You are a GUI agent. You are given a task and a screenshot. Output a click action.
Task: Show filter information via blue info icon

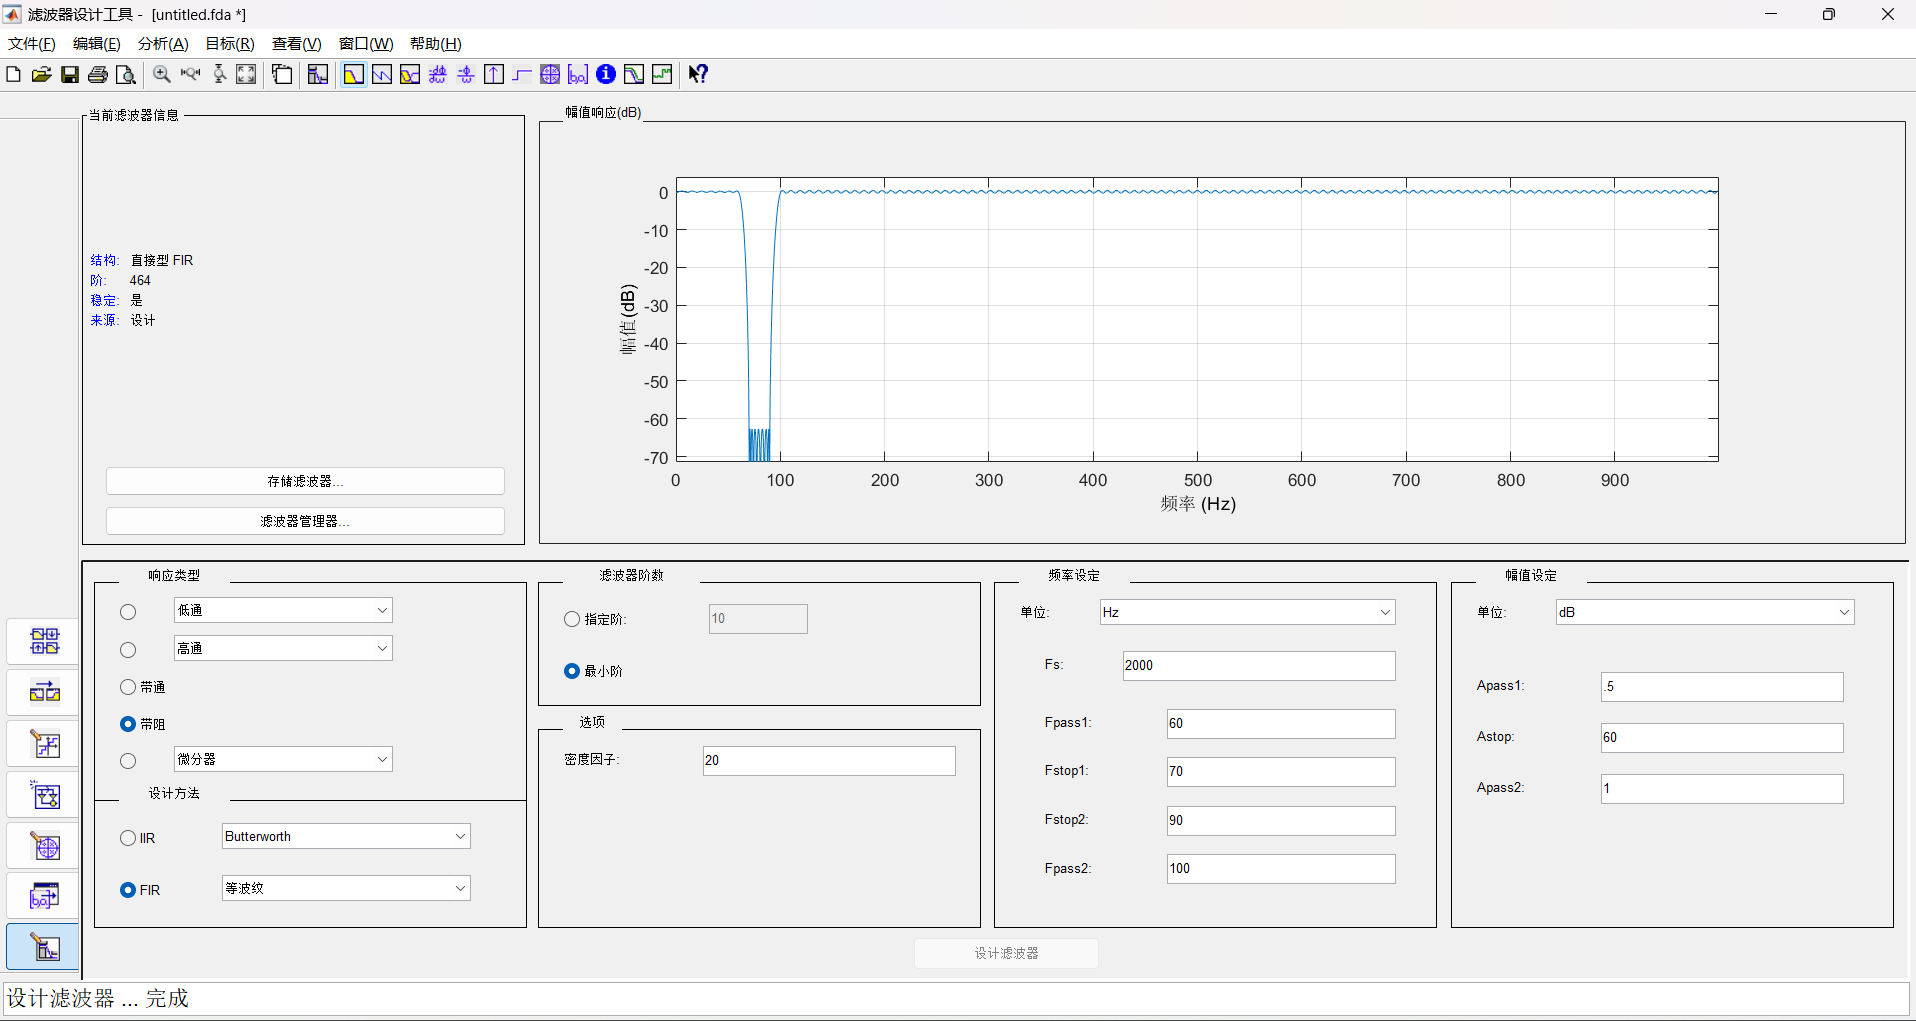pyautogui.click(x=606, y=75)
